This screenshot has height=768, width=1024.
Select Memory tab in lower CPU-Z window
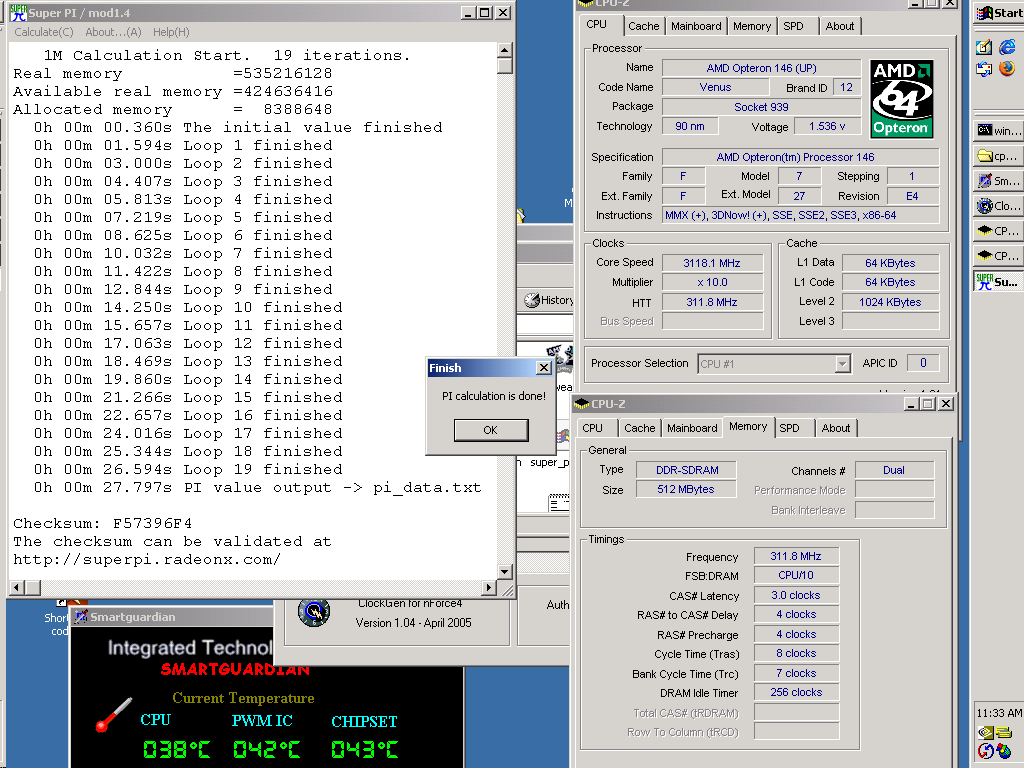[748, 426]
